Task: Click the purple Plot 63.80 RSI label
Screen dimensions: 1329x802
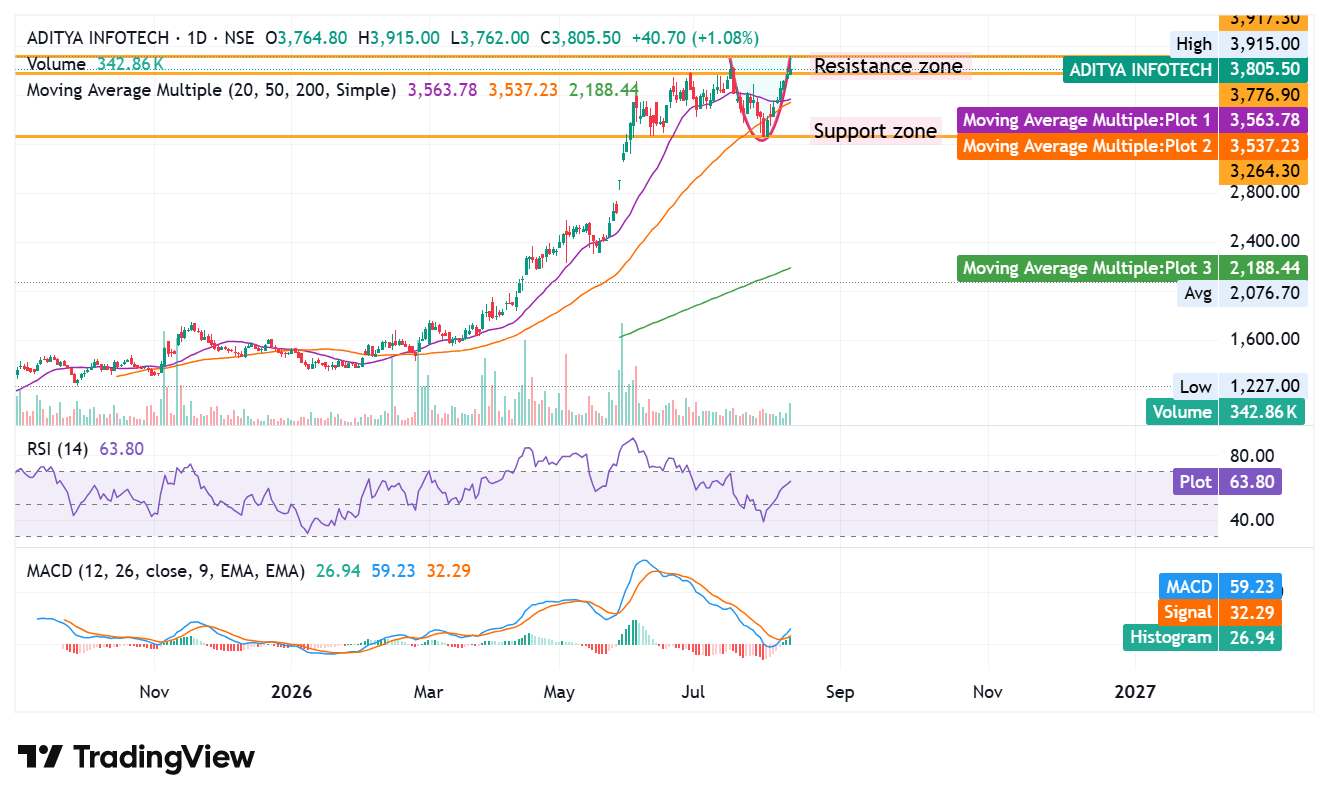Action: tap(1227, 482)
